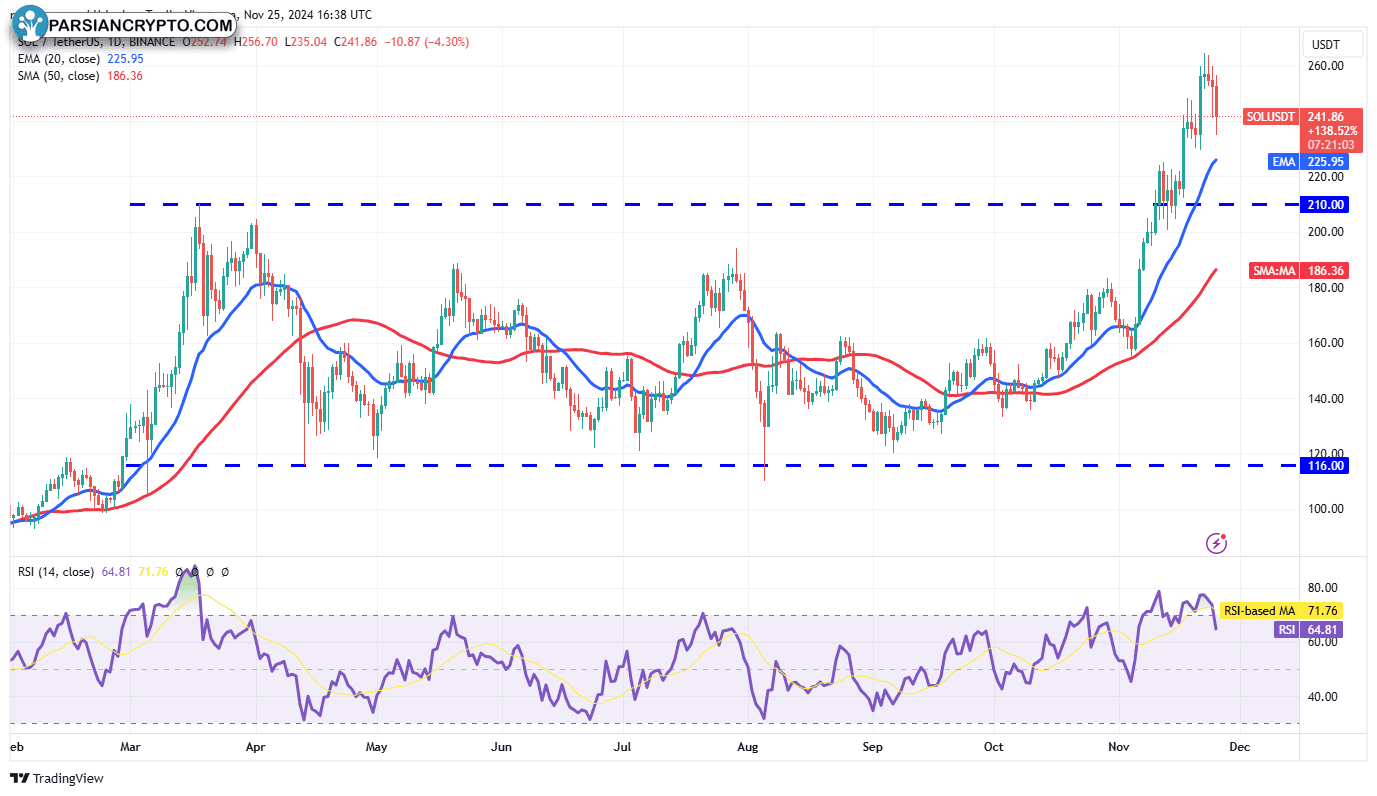The height and width of the screenshot is (796, 1377).
Task: Click the 07:21:03 countdown timer on price tag
Action: click(1330, 145)
